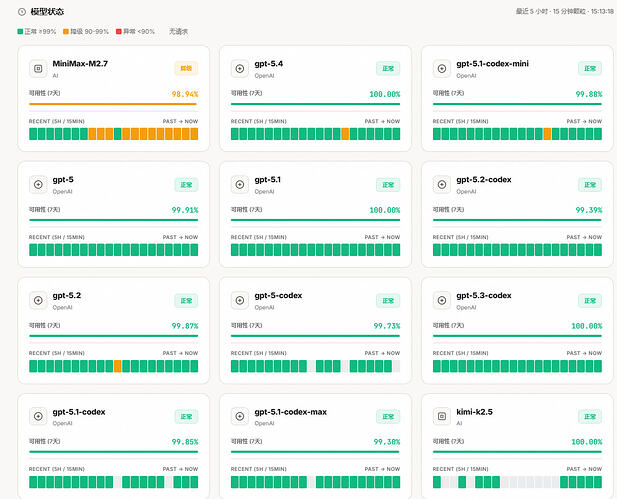Click the gpt-5.2-codex OpenAI icon

442,185
